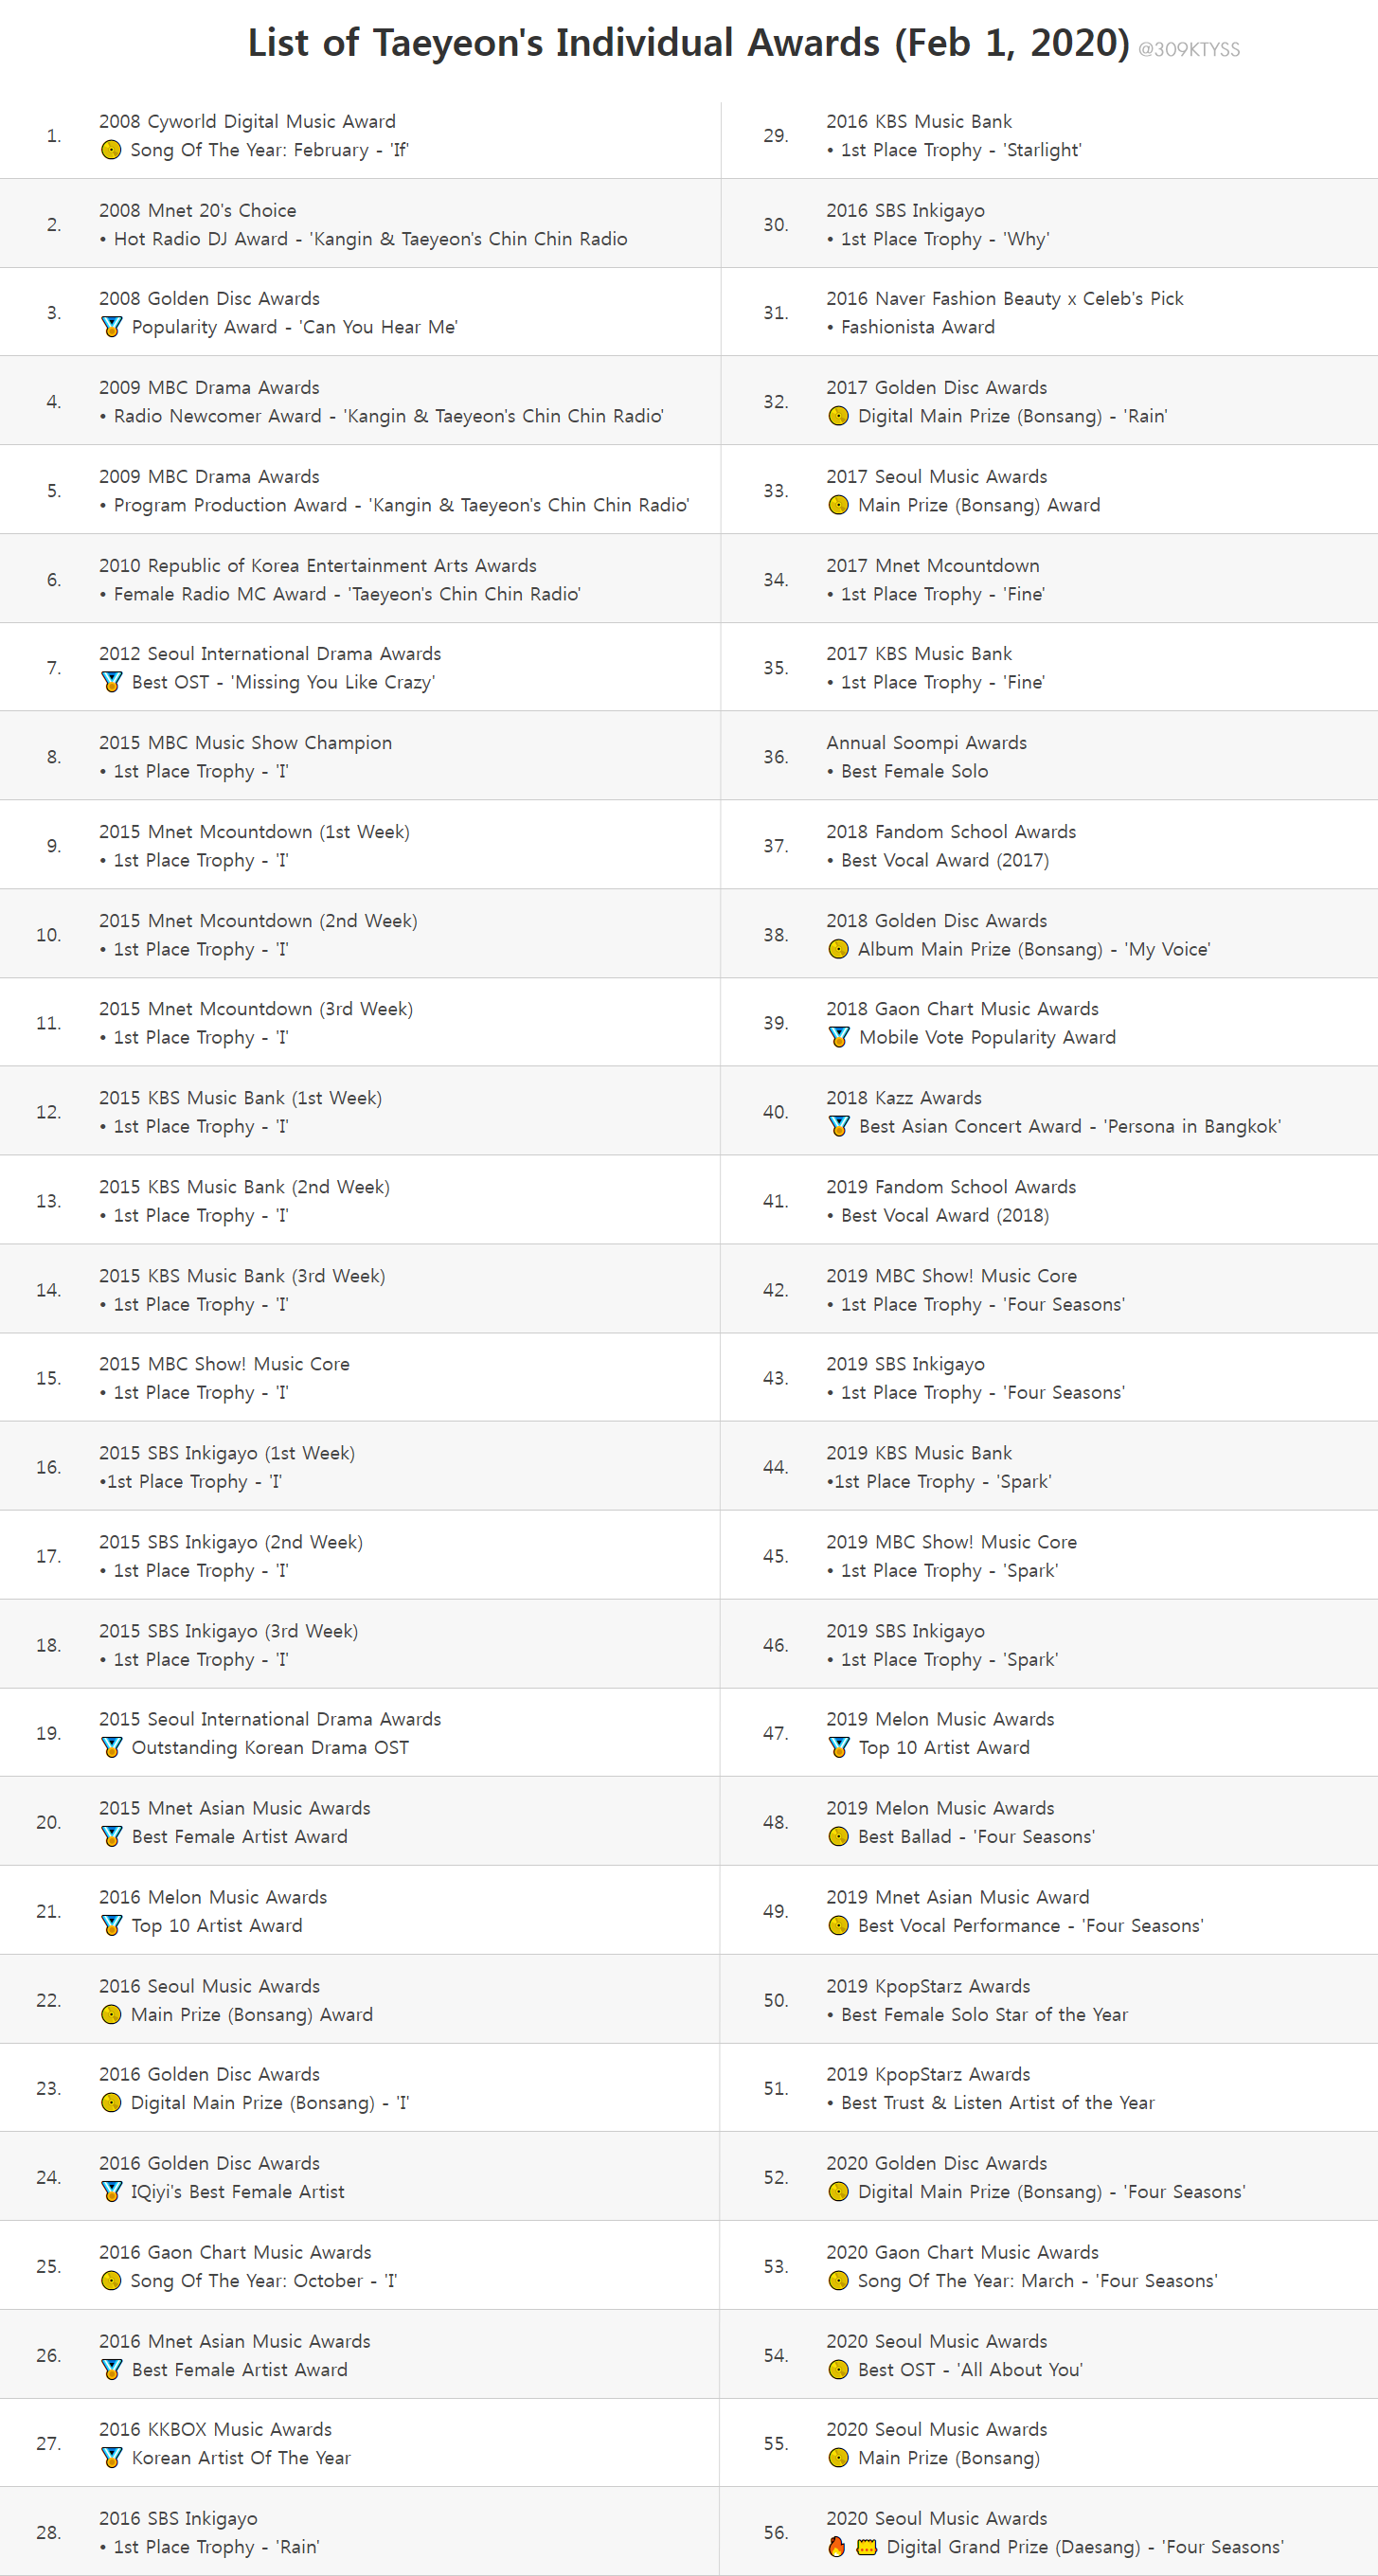Image resolution: width=1378 pixels, height=2576 pixels.
Task: Click the medal icon beside 'Mobile Vote Popularity Award'
Action: [839, 1037]
